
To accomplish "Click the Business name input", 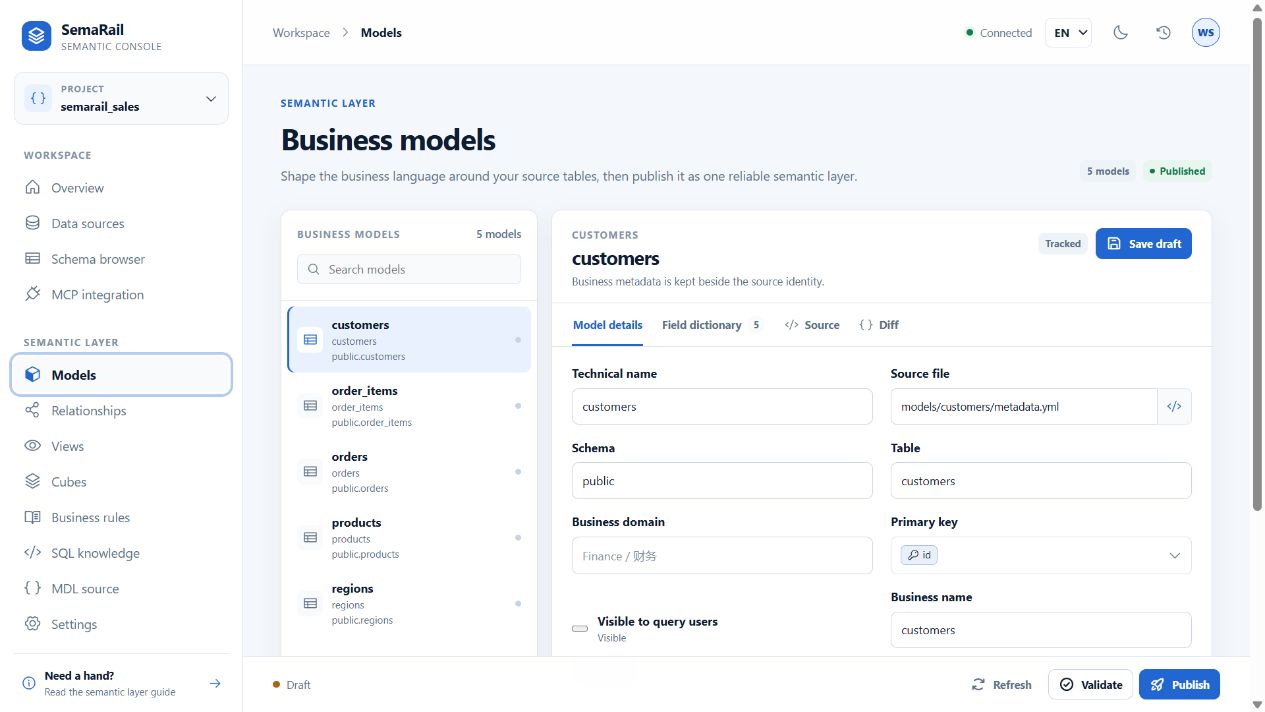I will click(x=1041, y=630).
